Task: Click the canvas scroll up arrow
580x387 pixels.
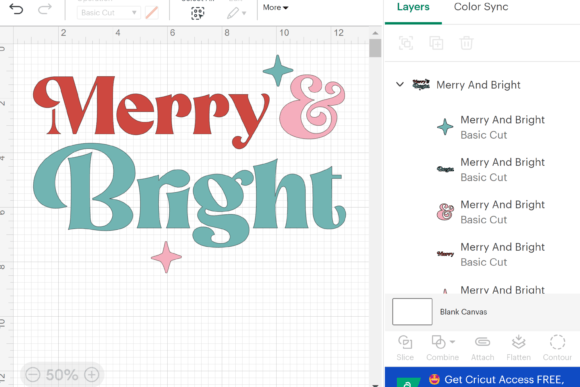Action: point(375,33)
